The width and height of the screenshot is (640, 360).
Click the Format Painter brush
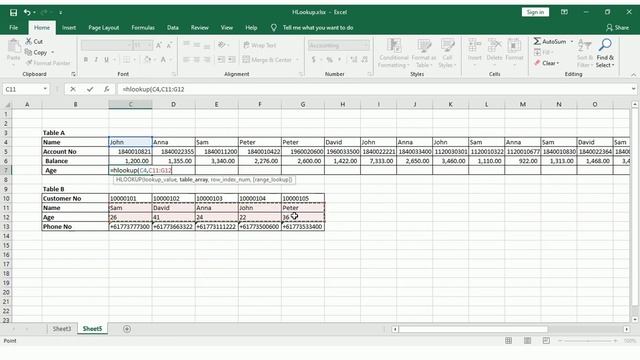point(29,63)
